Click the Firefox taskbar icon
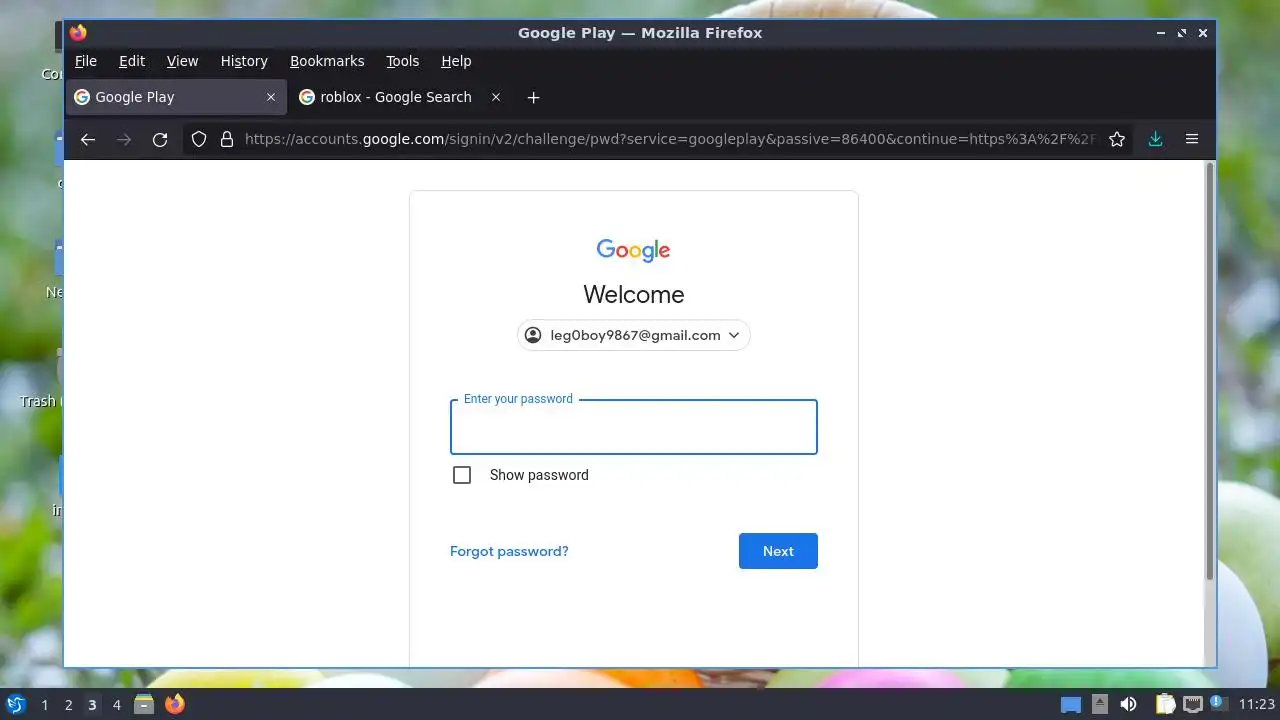This screenshot has width=1280, height=720. click(x=175, y=704)
